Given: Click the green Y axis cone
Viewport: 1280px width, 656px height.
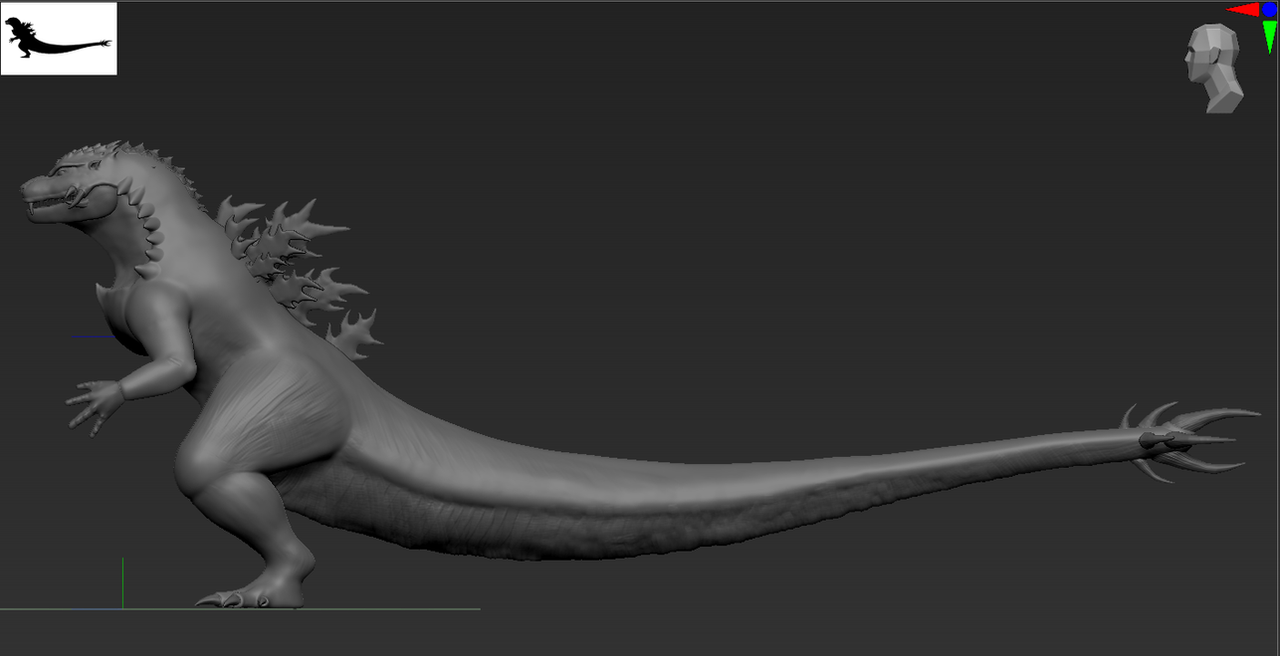Looking at the screenshot, I should tap(1270, 36).
